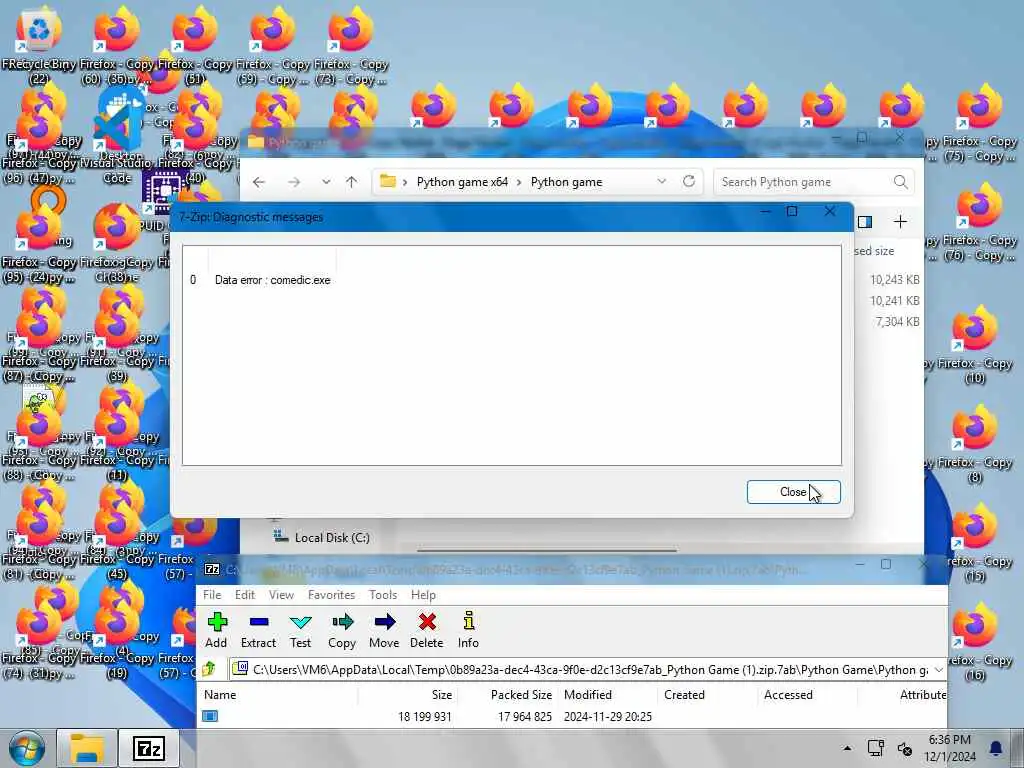Click the Extract toolbar icon in 7-Zip
The width and height of the screenshot is (1024, 768).
point(259,630)
